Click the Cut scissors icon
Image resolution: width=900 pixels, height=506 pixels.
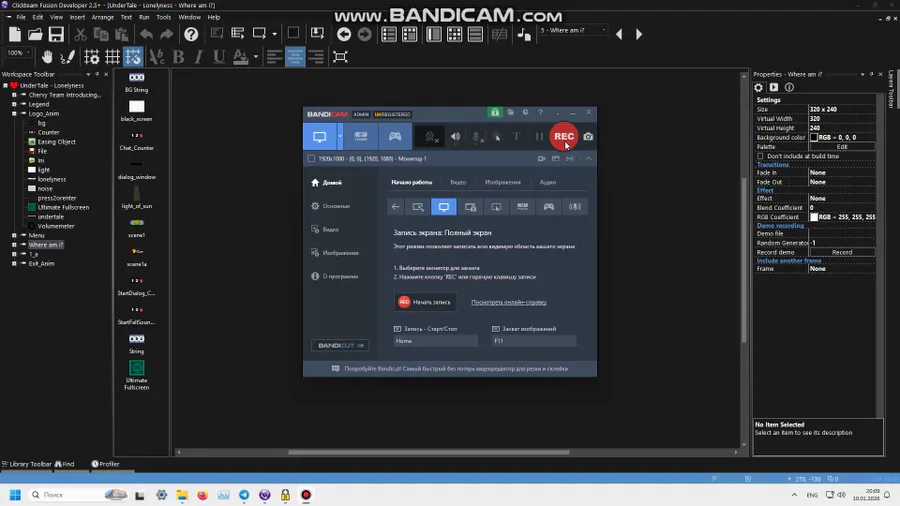click(x=80, y=34)
